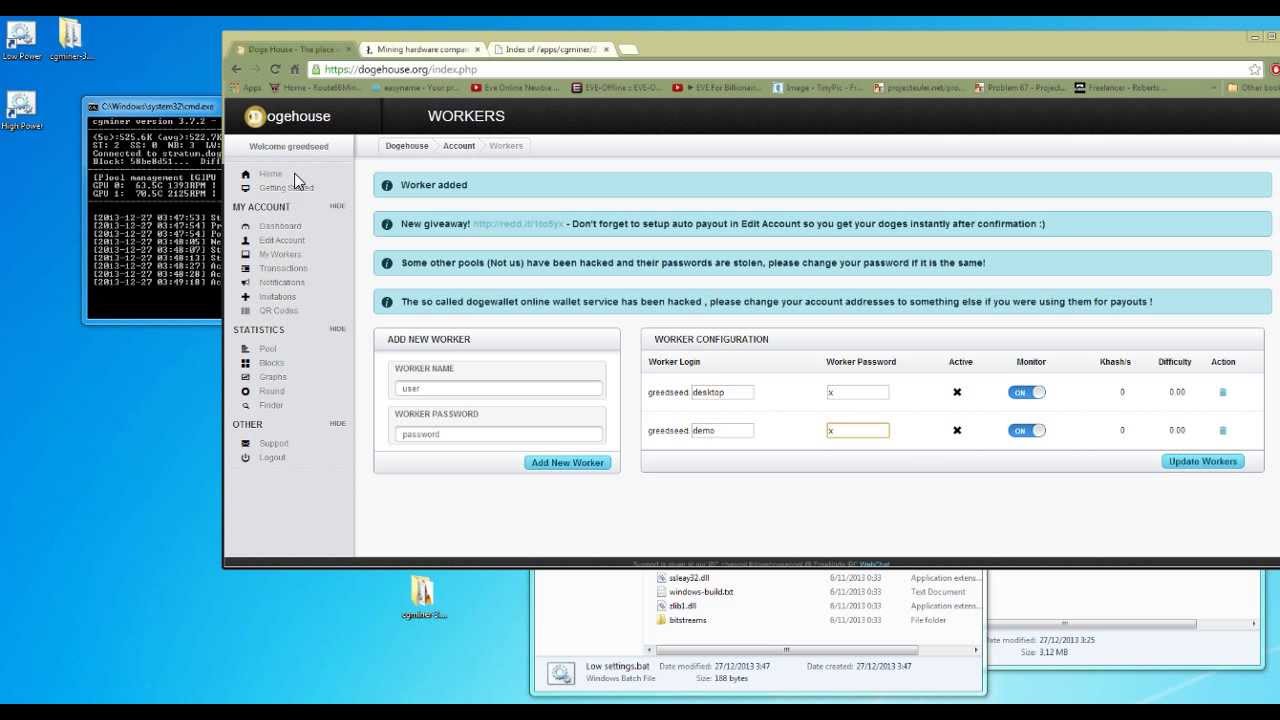Open Graphs statistics
Viewport: 1280px width, 720px height.
point(273,377)
